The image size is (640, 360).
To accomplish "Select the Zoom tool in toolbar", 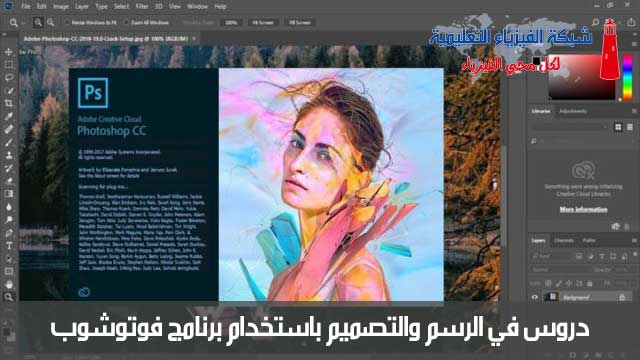I will point(9,297).
